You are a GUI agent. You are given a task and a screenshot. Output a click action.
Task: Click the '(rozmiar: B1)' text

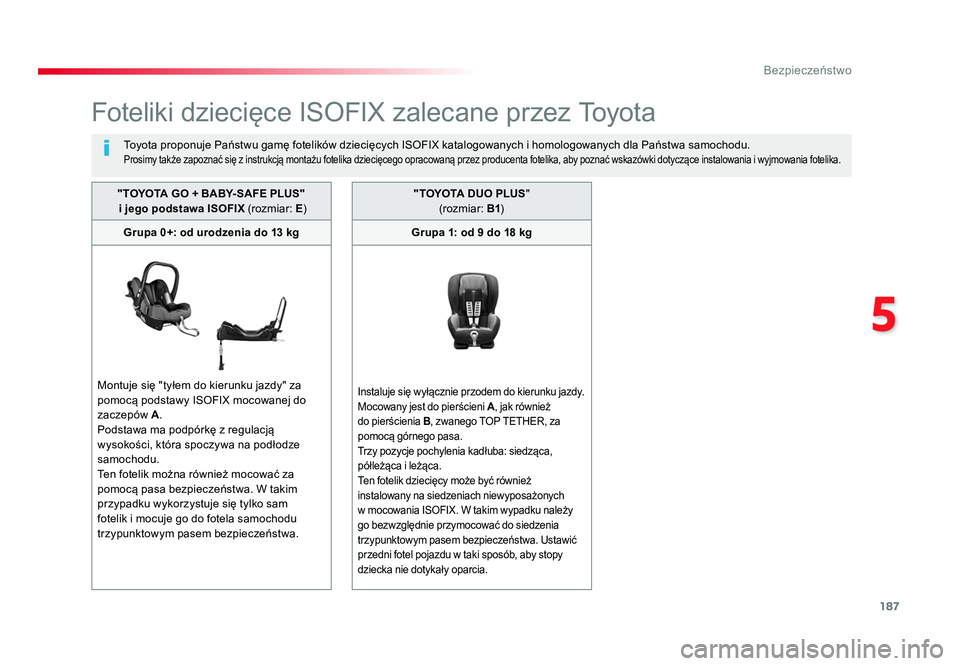point(471,209)
